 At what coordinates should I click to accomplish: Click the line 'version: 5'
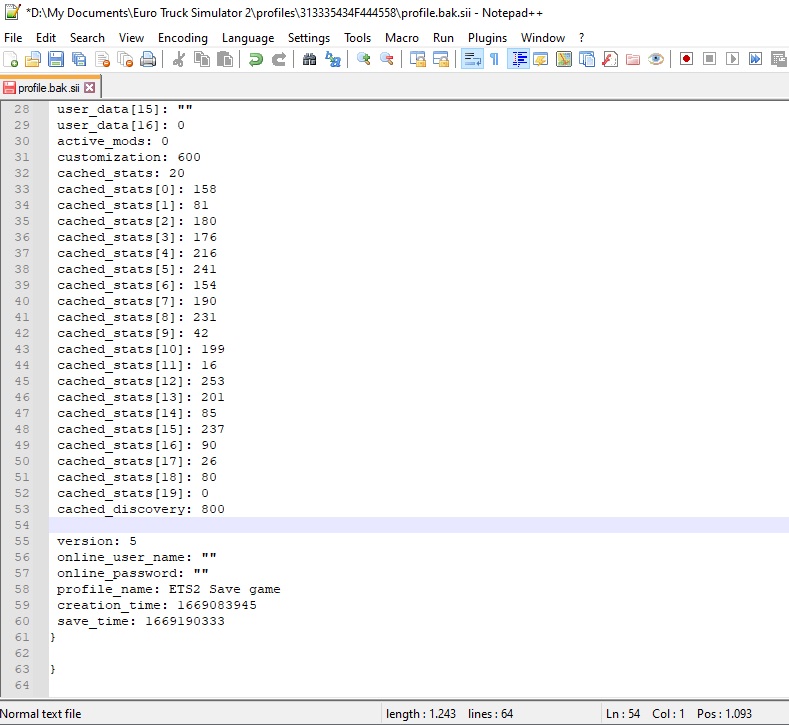(97, 541)
